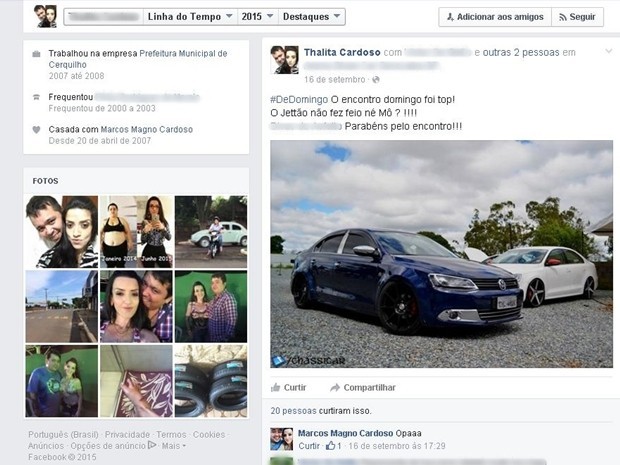Open the couple blue shirt photo thumbnail
This screenshot has height=465, width=620.
click(x=62, y=381)
